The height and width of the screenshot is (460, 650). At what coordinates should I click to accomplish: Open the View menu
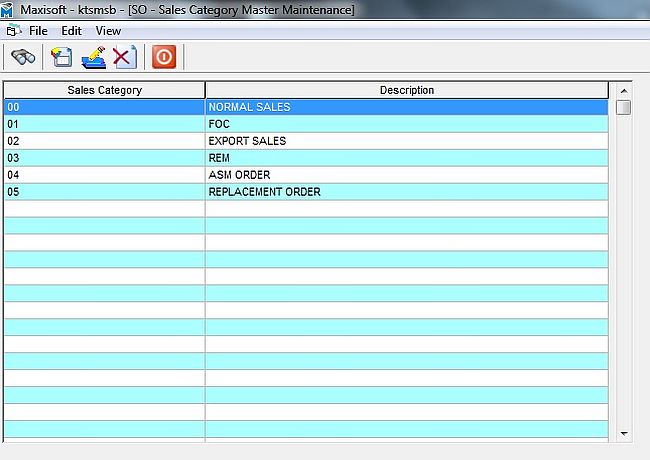108,31
